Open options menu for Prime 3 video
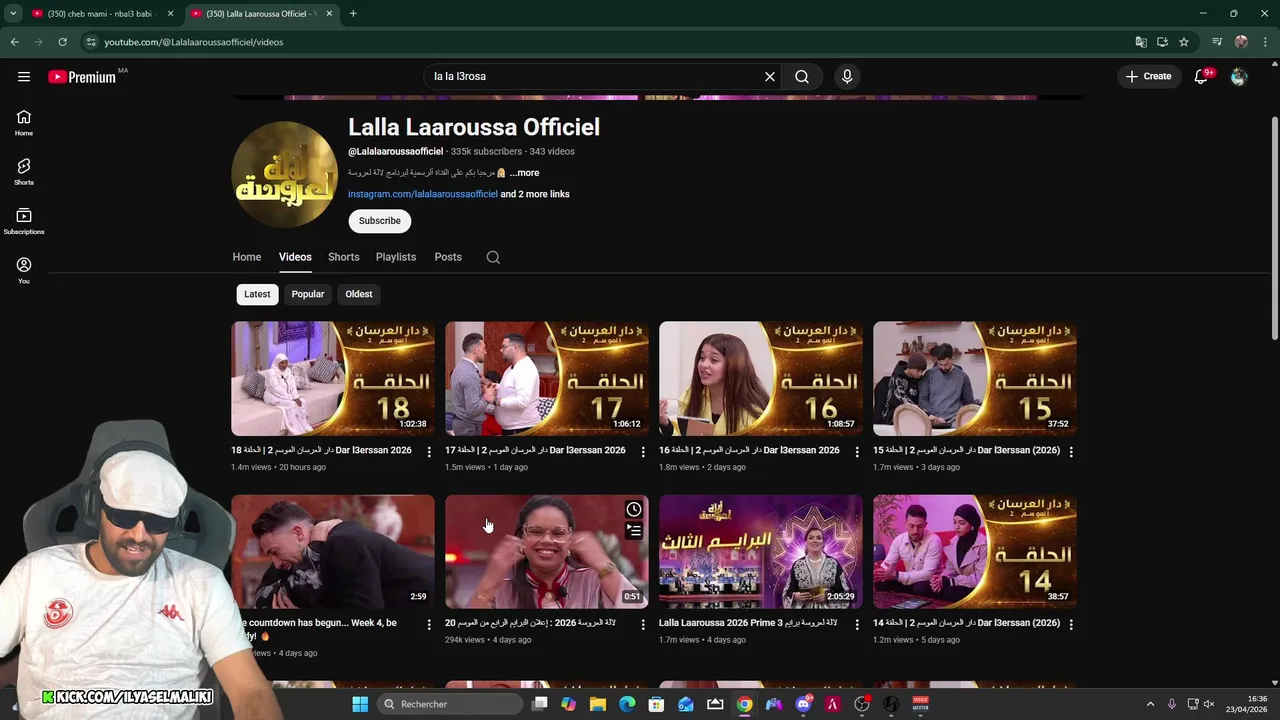The image size is (1280, 720). (x=857, y=624)
